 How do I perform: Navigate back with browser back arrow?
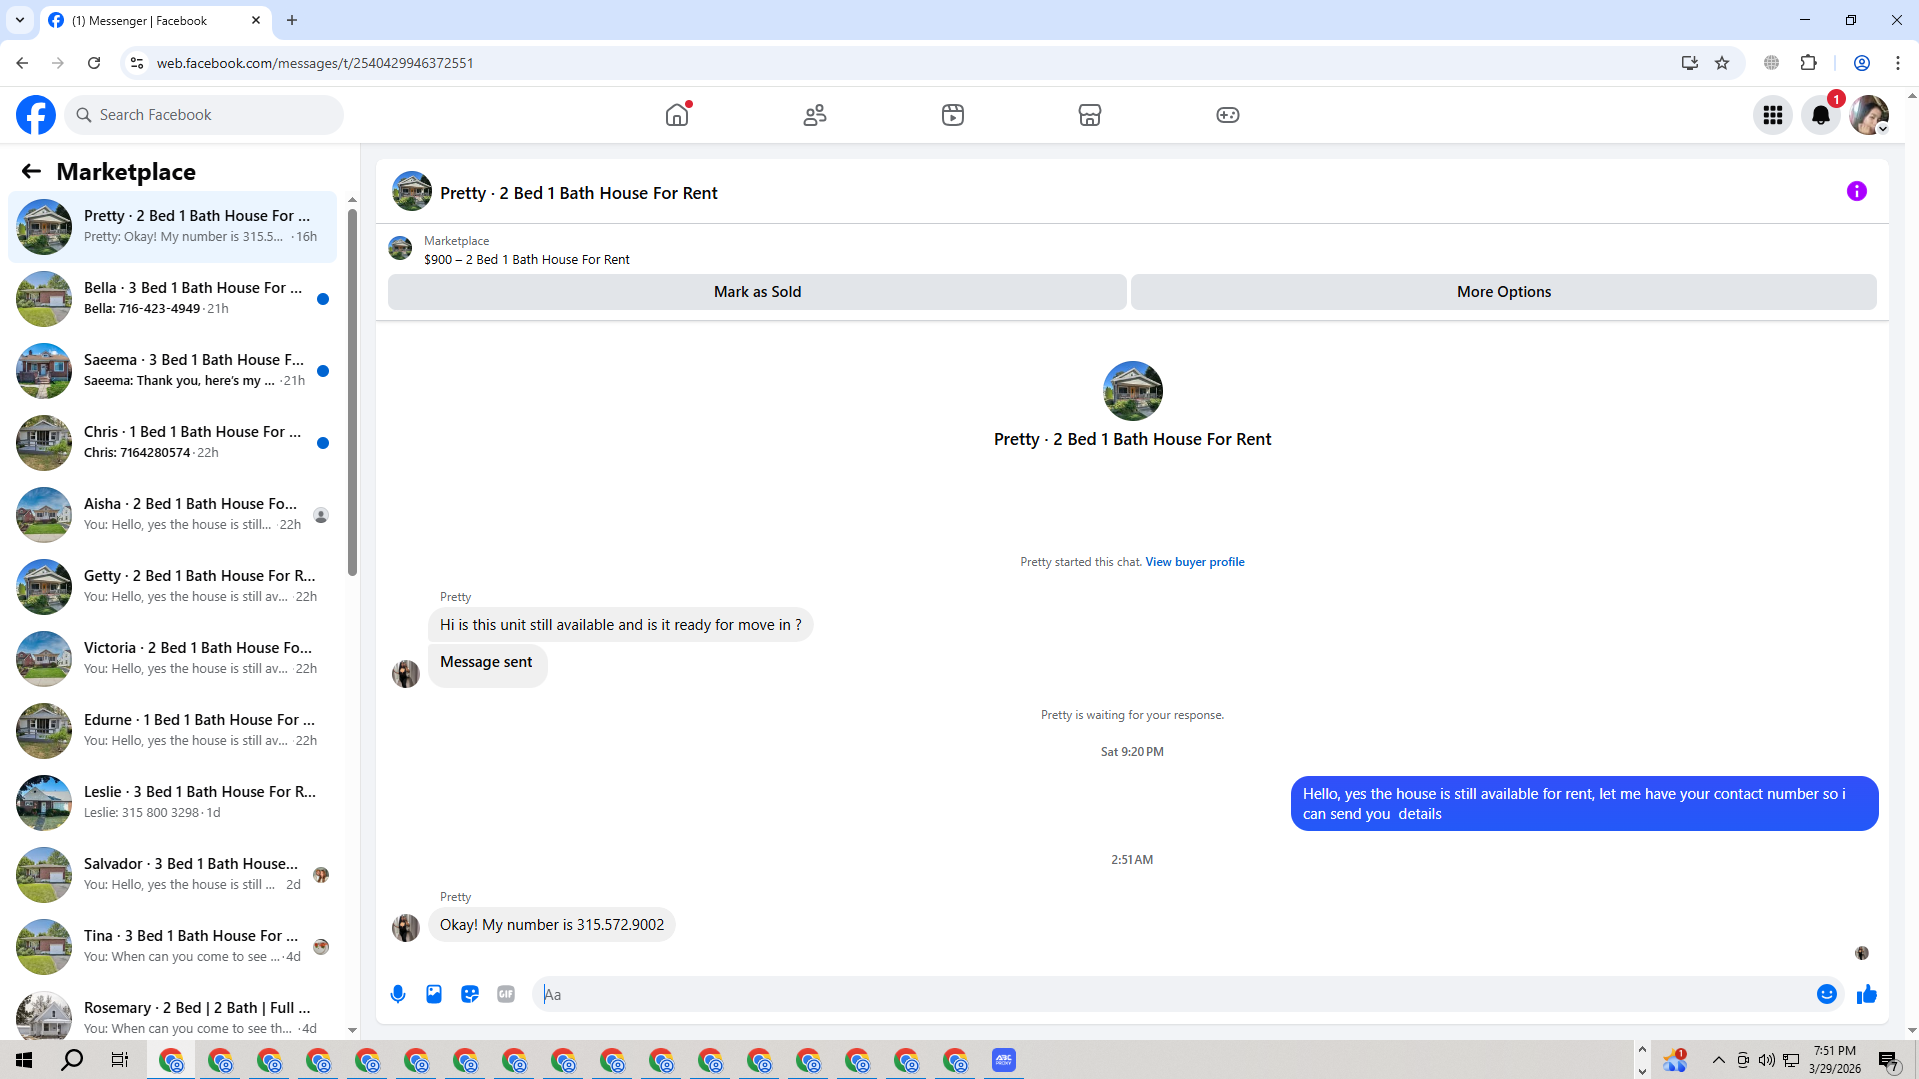(x=22, y=63)
